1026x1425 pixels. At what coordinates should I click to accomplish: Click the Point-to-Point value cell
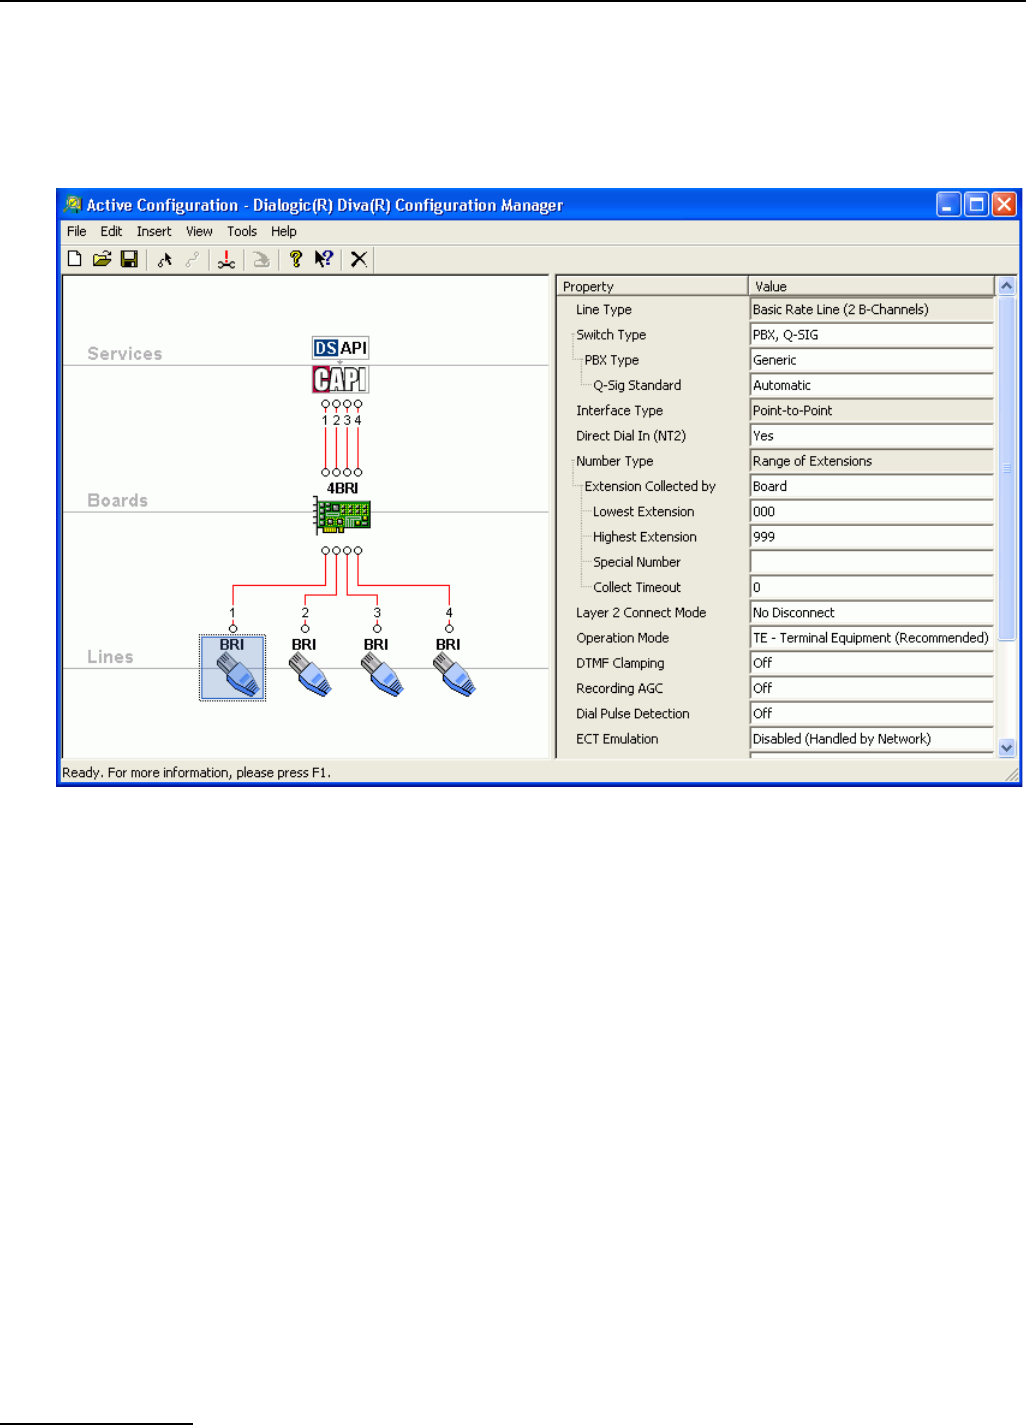tap(872, 411)
